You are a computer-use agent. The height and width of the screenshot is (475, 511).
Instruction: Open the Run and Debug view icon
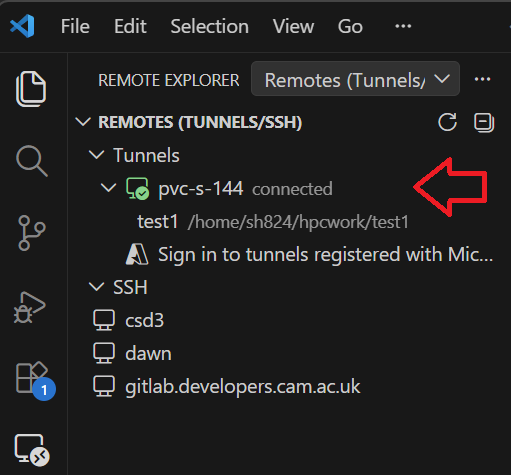pyautogui.click(x=30, y=307)
